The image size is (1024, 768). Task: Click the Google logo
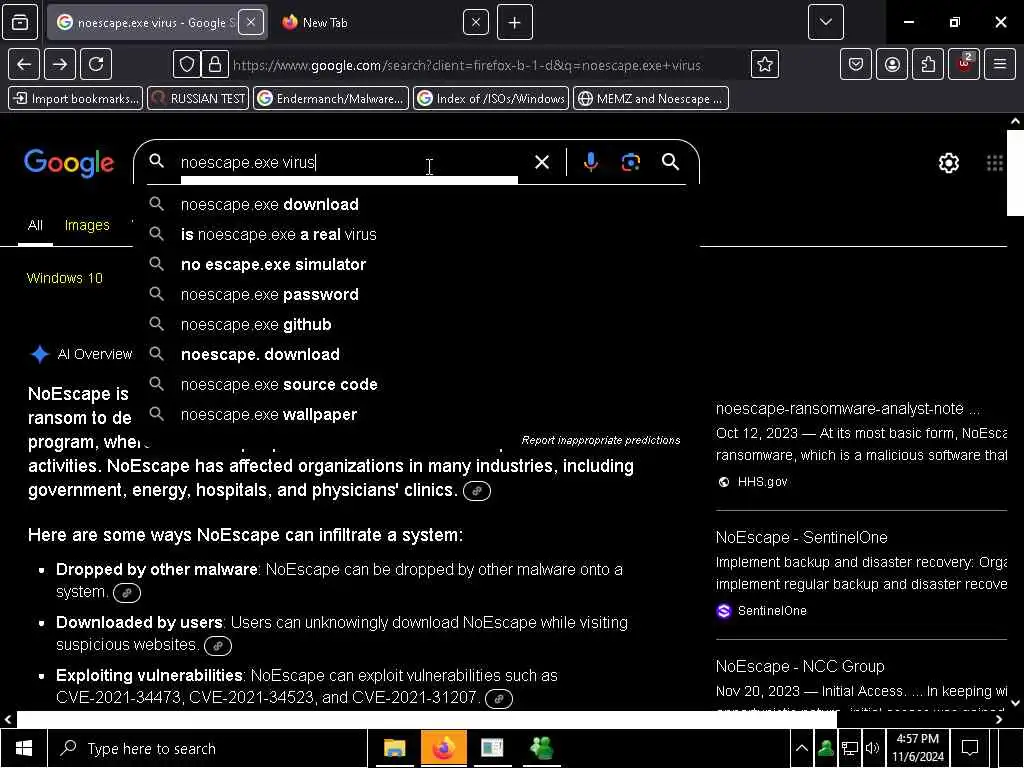pyautogui.click(x=69, y=163)
